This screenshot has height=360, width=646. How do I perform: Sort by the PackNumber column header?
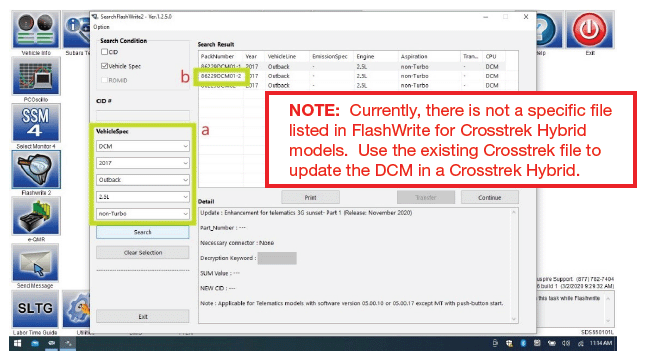pyautogui.click(x=220, y=56)
